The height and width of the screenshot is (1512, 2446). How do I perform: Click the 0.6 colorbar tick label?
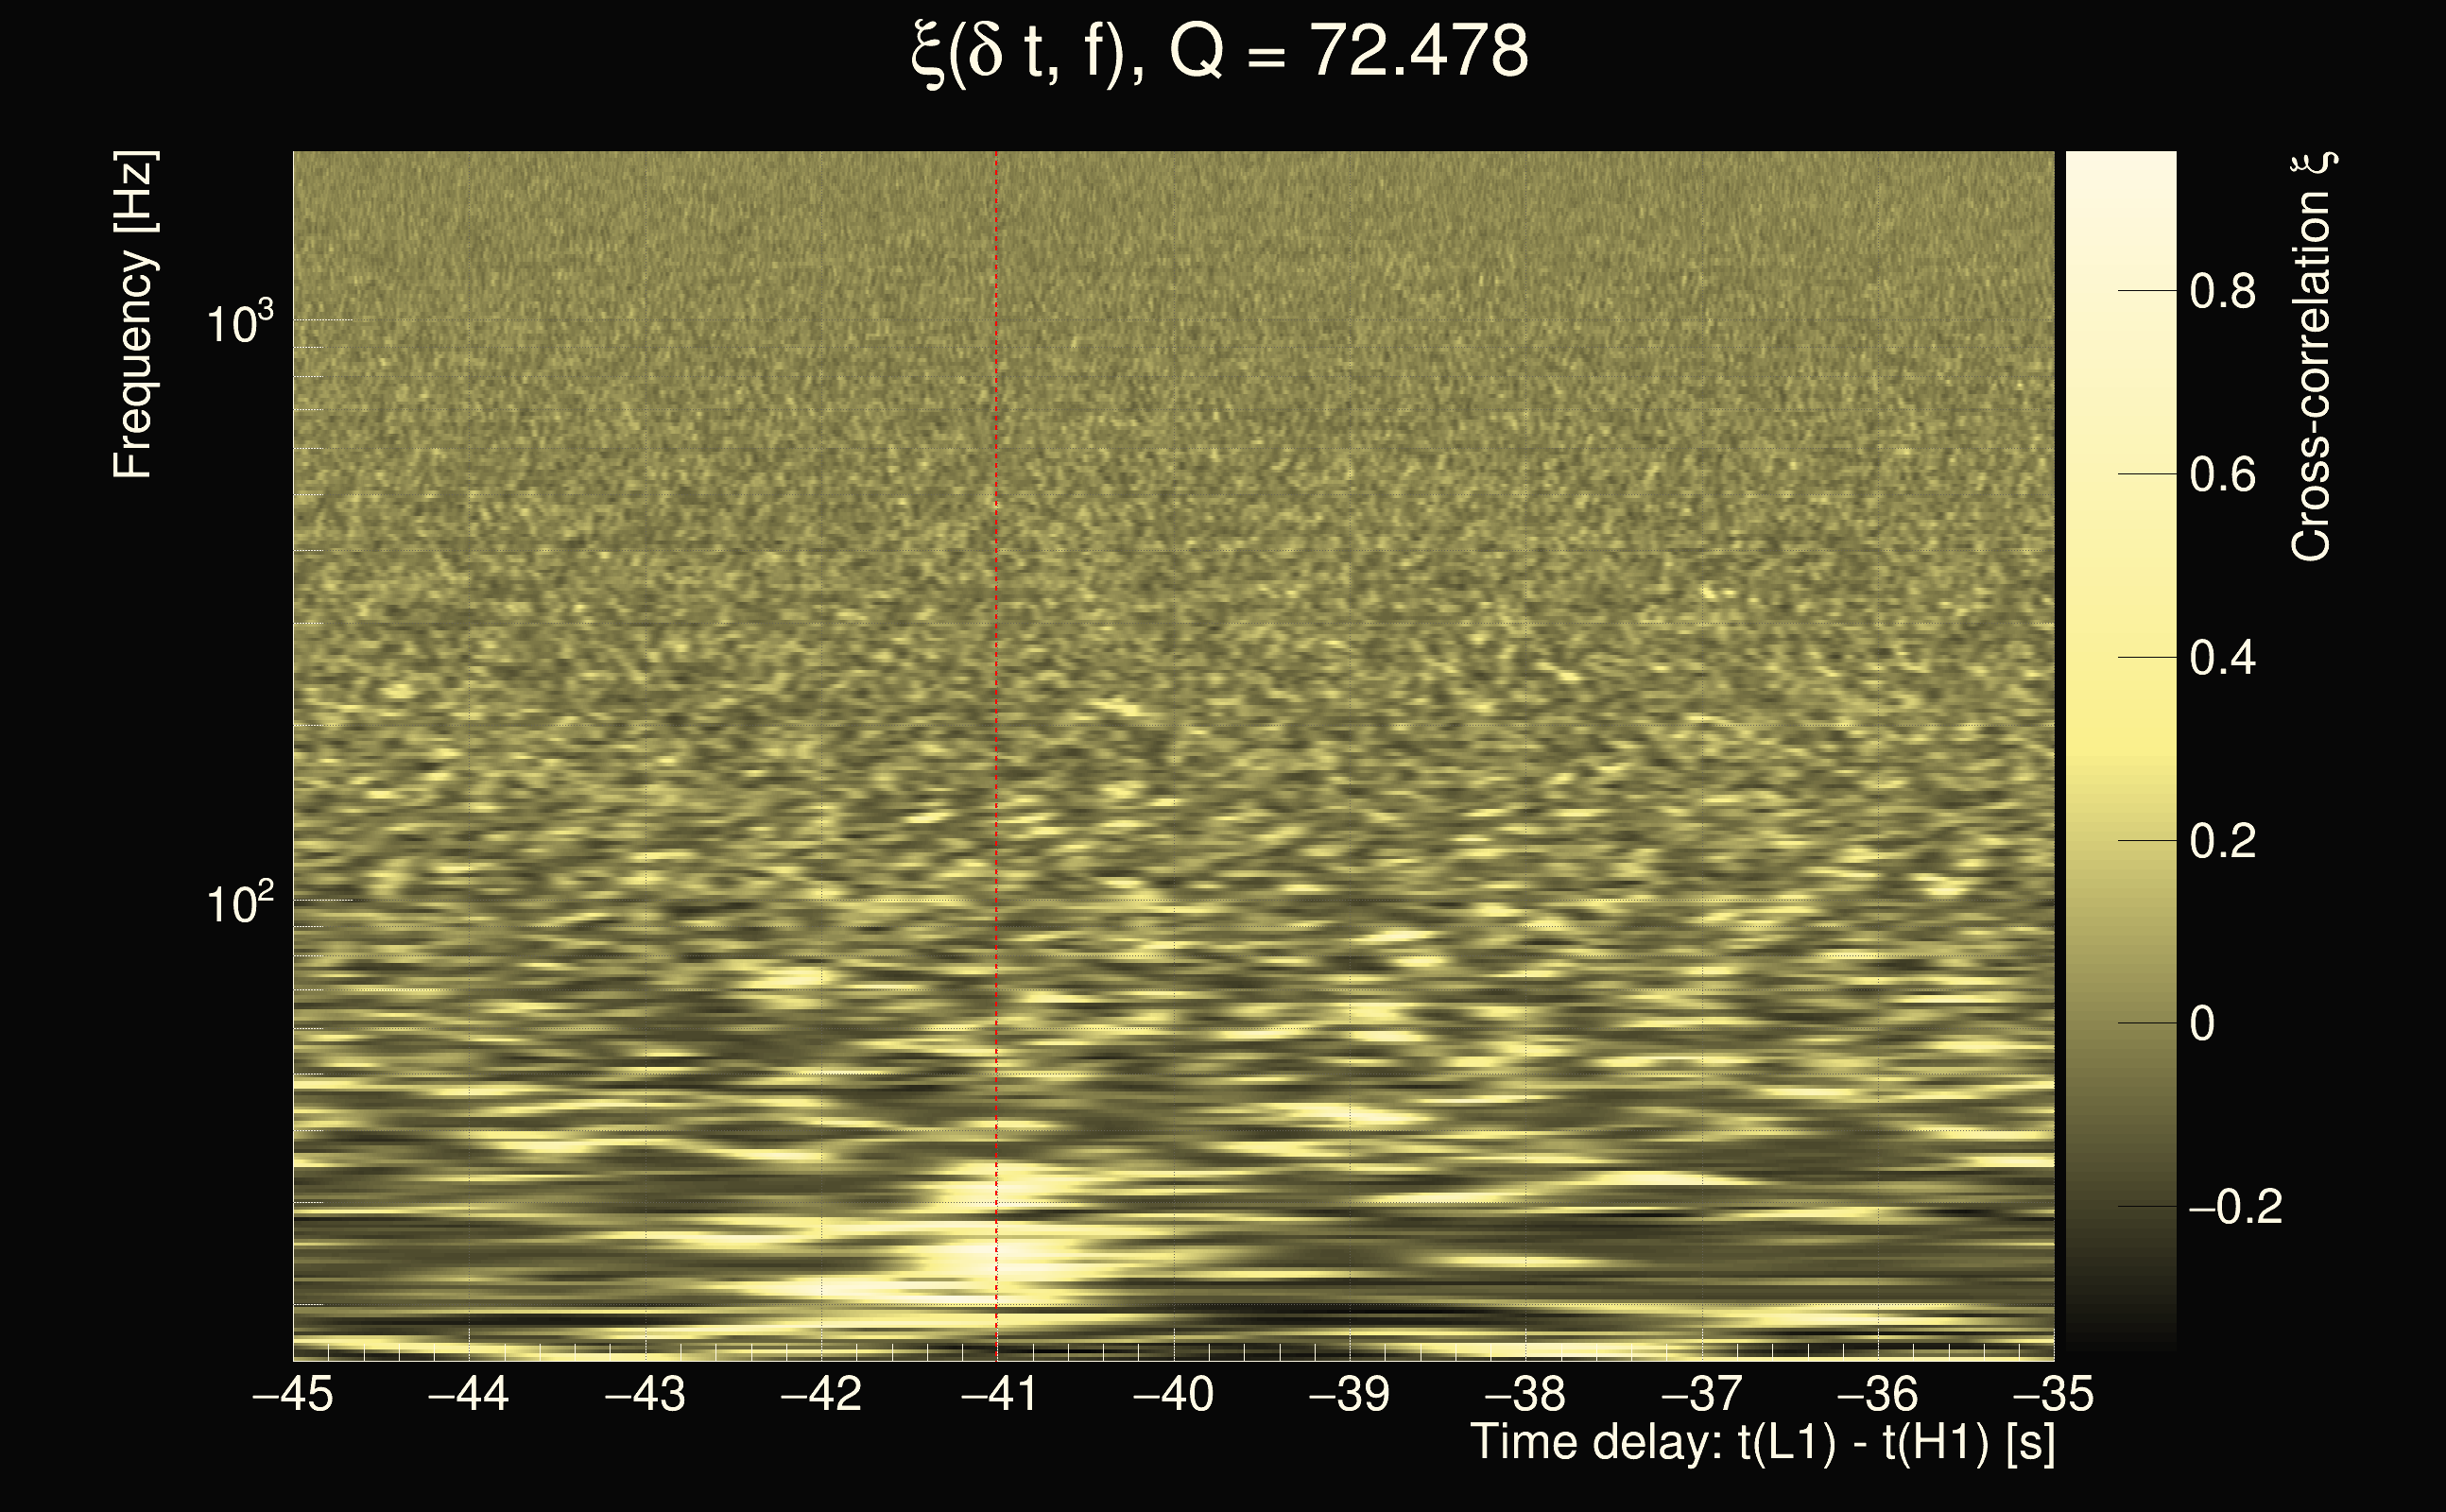2222,475
